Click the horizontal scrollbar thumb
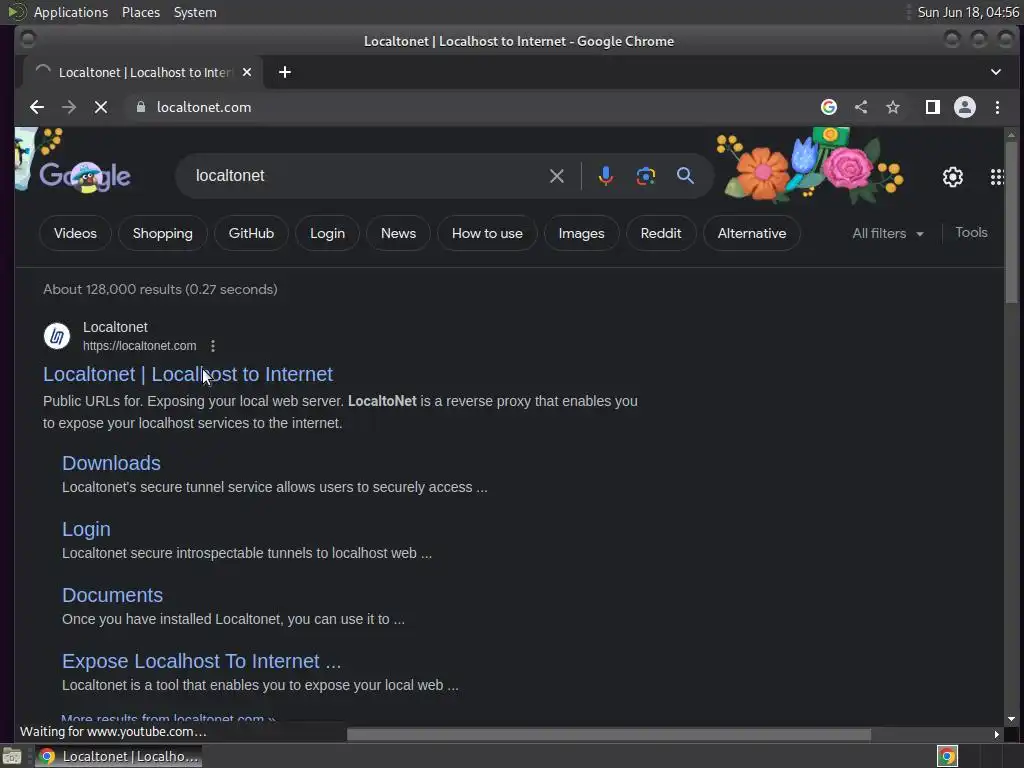The width and height of the screenshot is (1024, 768). pos(609,735)
